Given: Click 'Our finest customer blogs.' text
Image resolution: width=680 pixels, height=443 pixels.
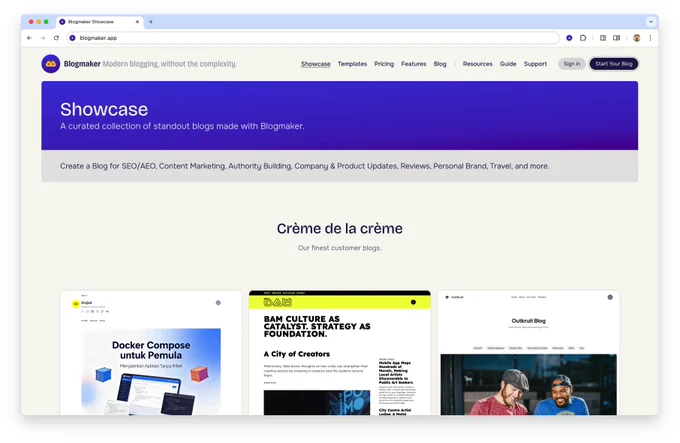Looking at the screenshot, I should pyautogui.click(x=340, y=248).
